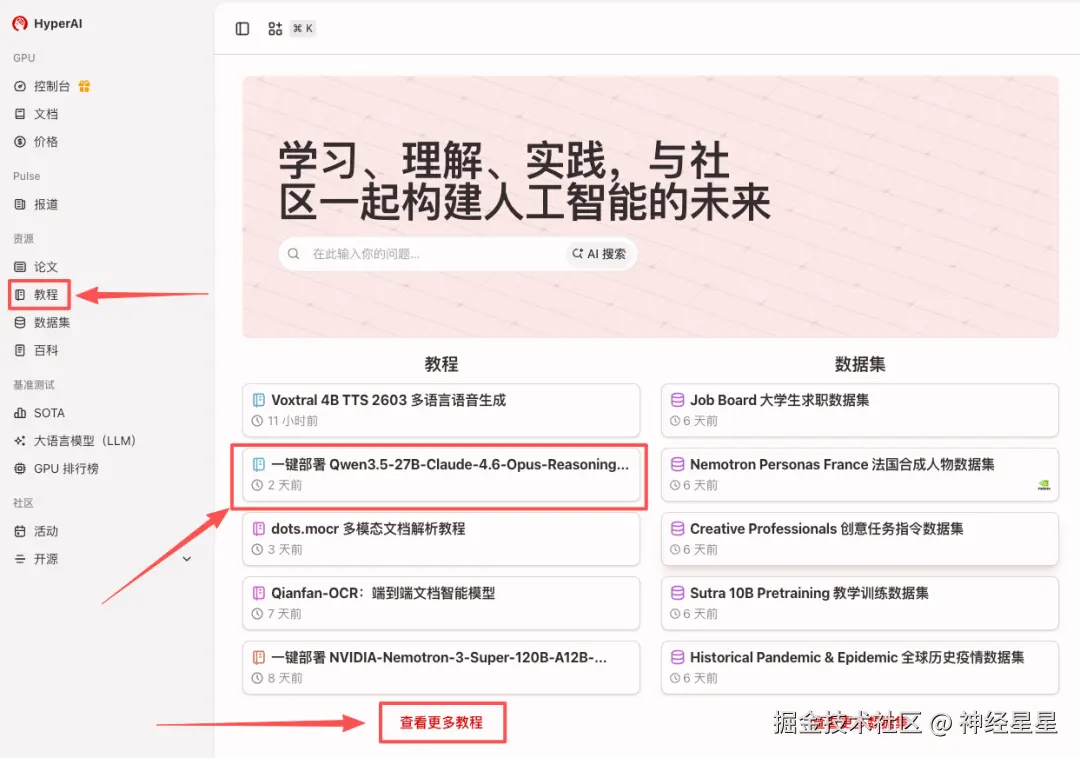
Task: Open 一键部署 NVIDIA-Nemotron-3-Super tutorial card
Action: coord(442,668)
